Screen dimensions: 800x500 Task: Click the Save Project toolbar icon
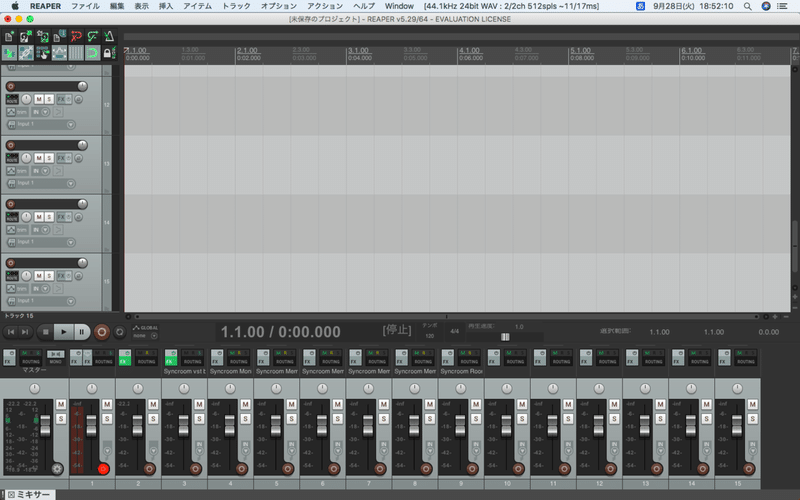pos(42,37)
